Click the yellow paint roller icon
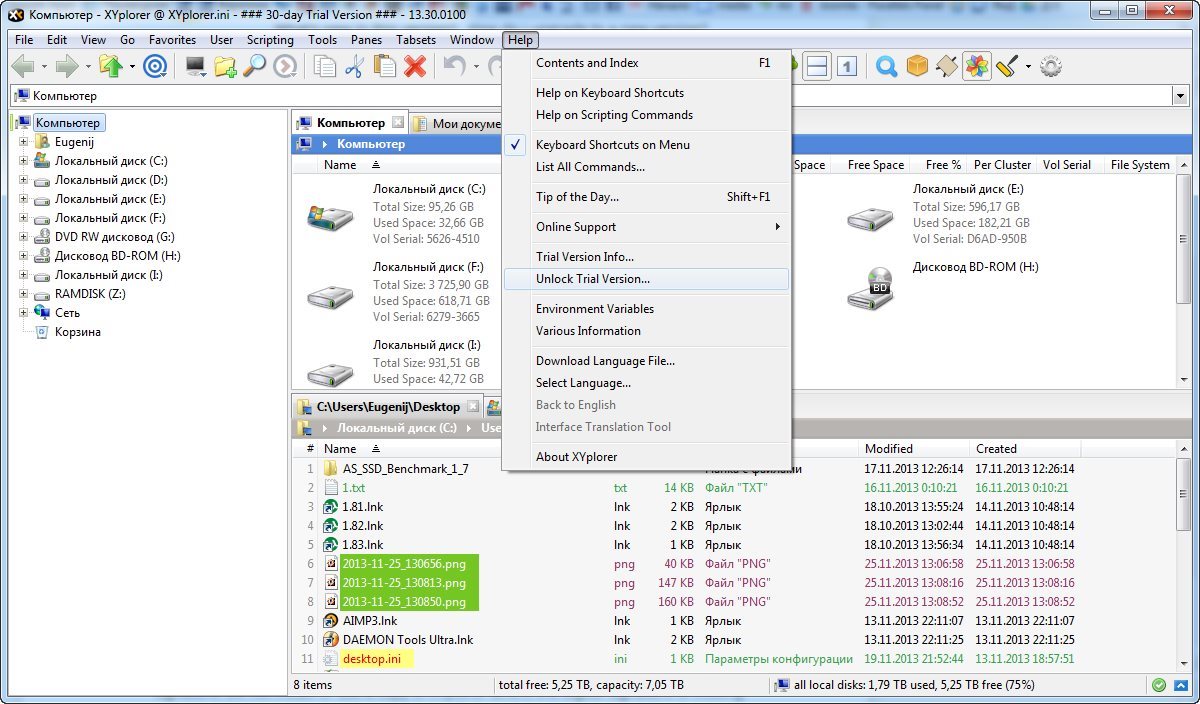Image resolution: width=1200 pixels, height=704 pixels. pos(1007,67)
